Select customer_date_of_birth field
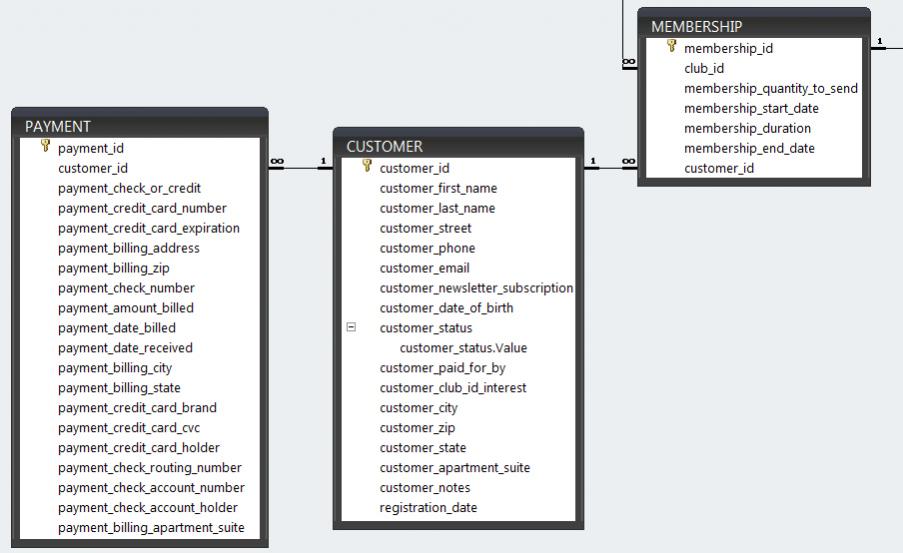The width and height of the screenshot is (903, 553). [x=446, y=308]
